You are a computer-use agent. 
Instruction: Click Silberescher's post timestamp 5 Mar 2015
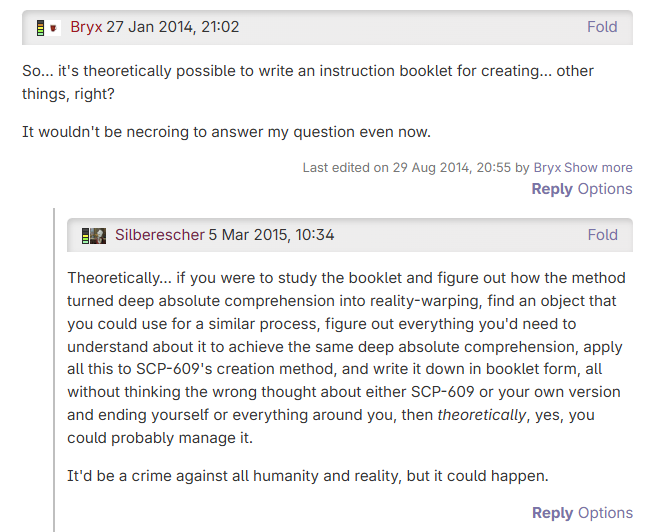271,235
